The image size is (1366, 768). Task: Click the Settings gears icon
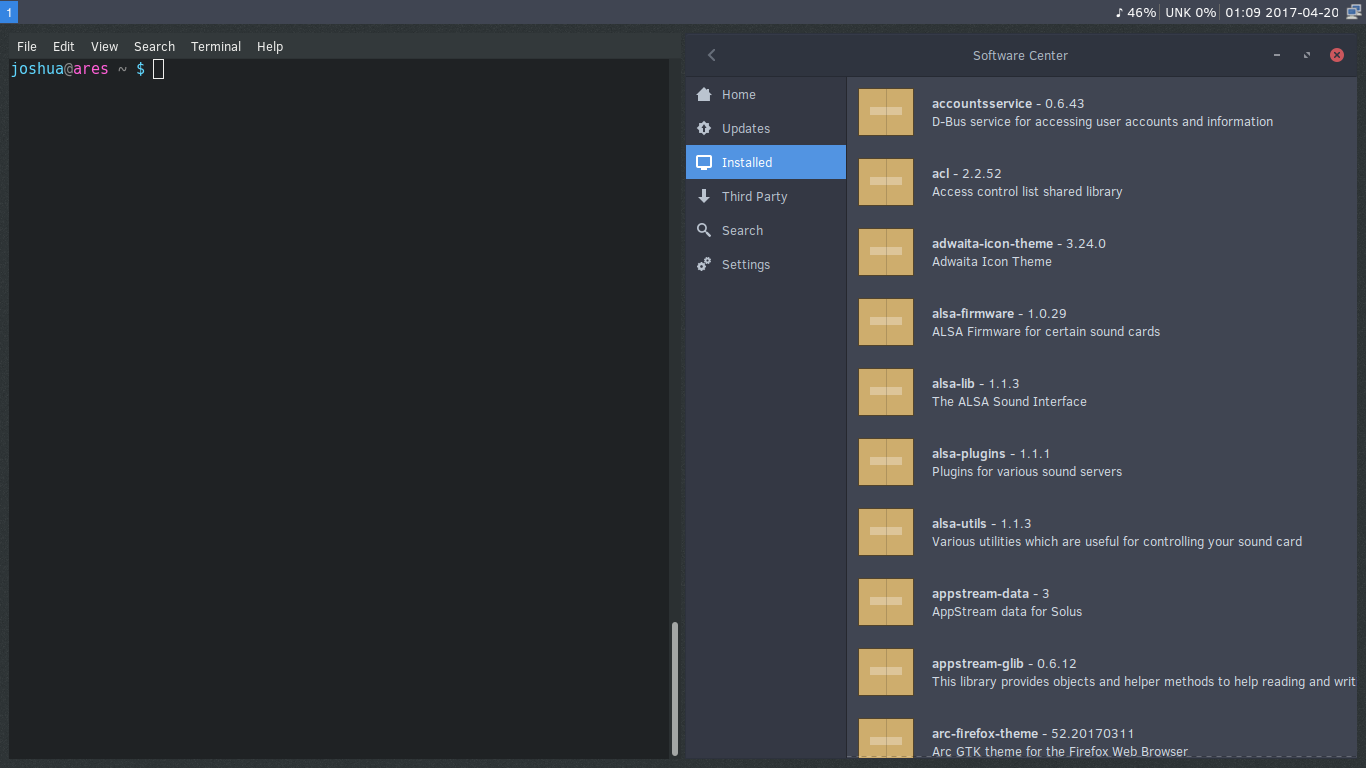coord(704,264)
